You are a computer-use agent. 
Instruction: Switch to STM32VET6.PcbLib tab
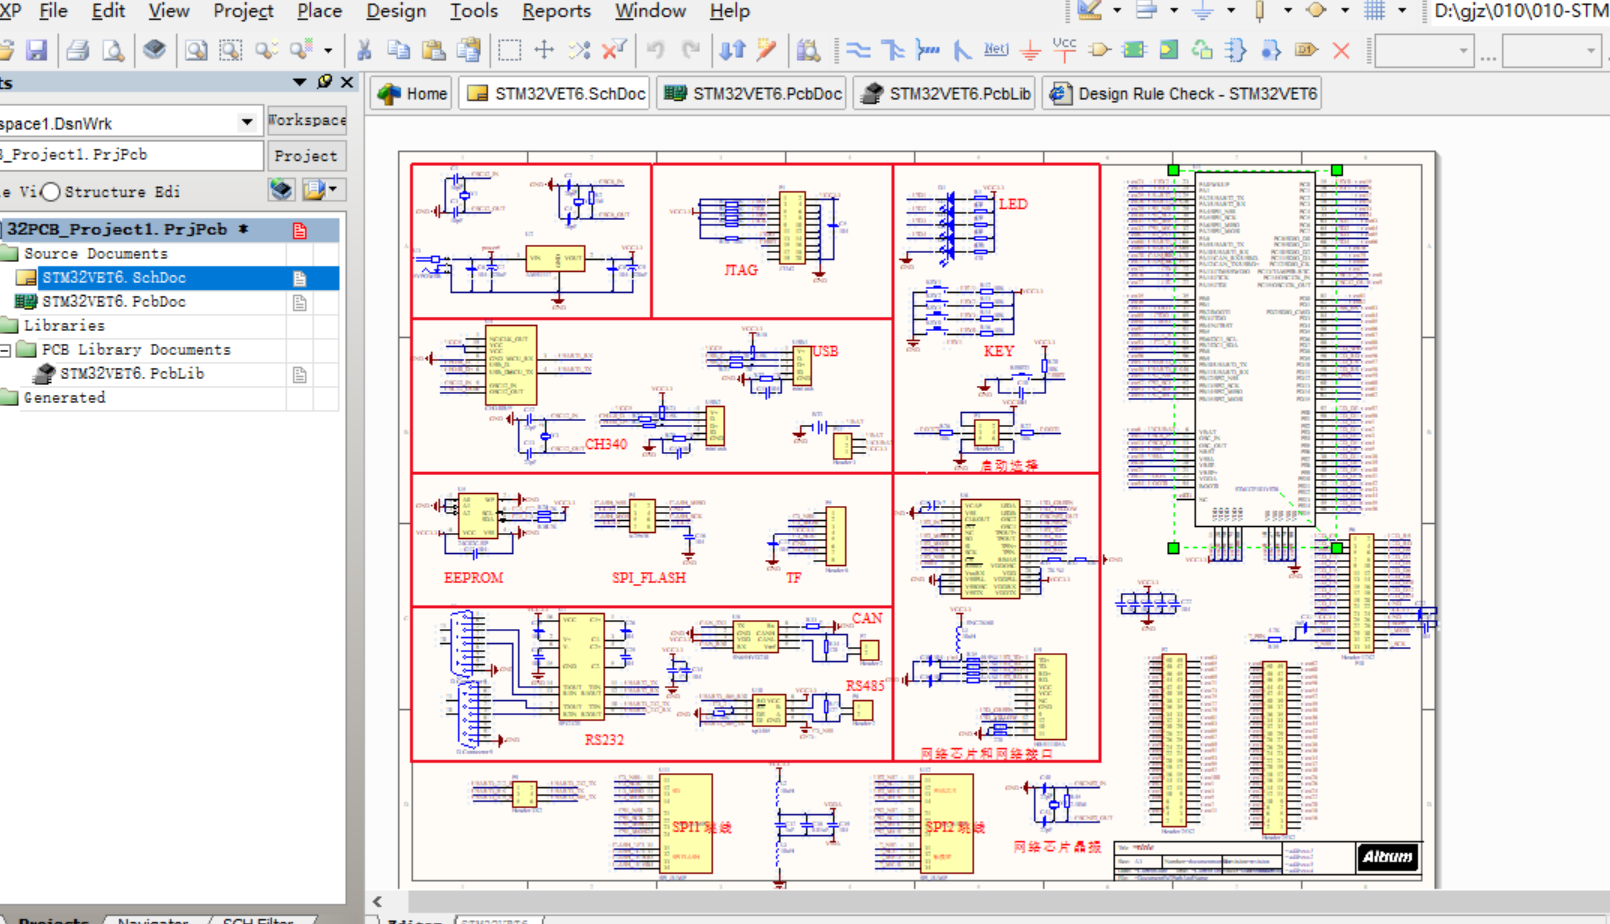pyautogui.click(x=945, y=93)
